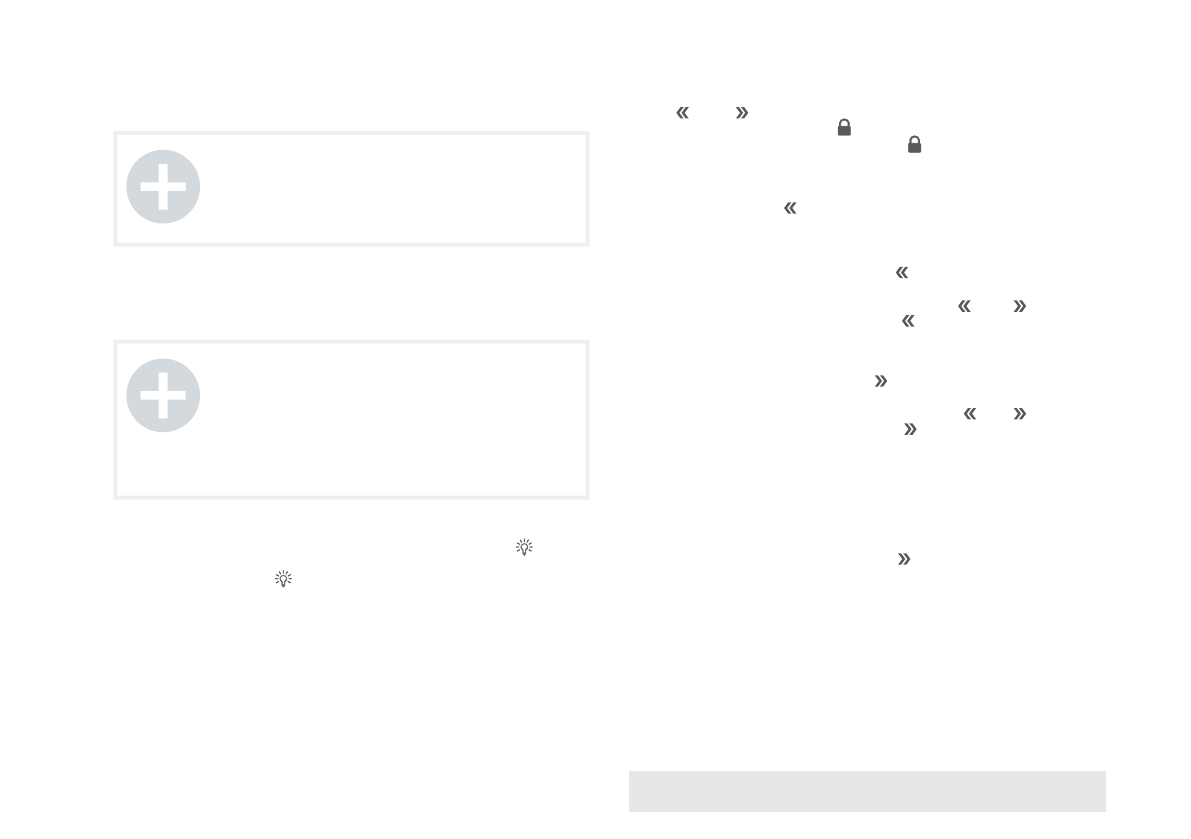Click right double chevron just beneath third chevron pair
This screenshot has width=1191, height=839.
click(910, 429)
